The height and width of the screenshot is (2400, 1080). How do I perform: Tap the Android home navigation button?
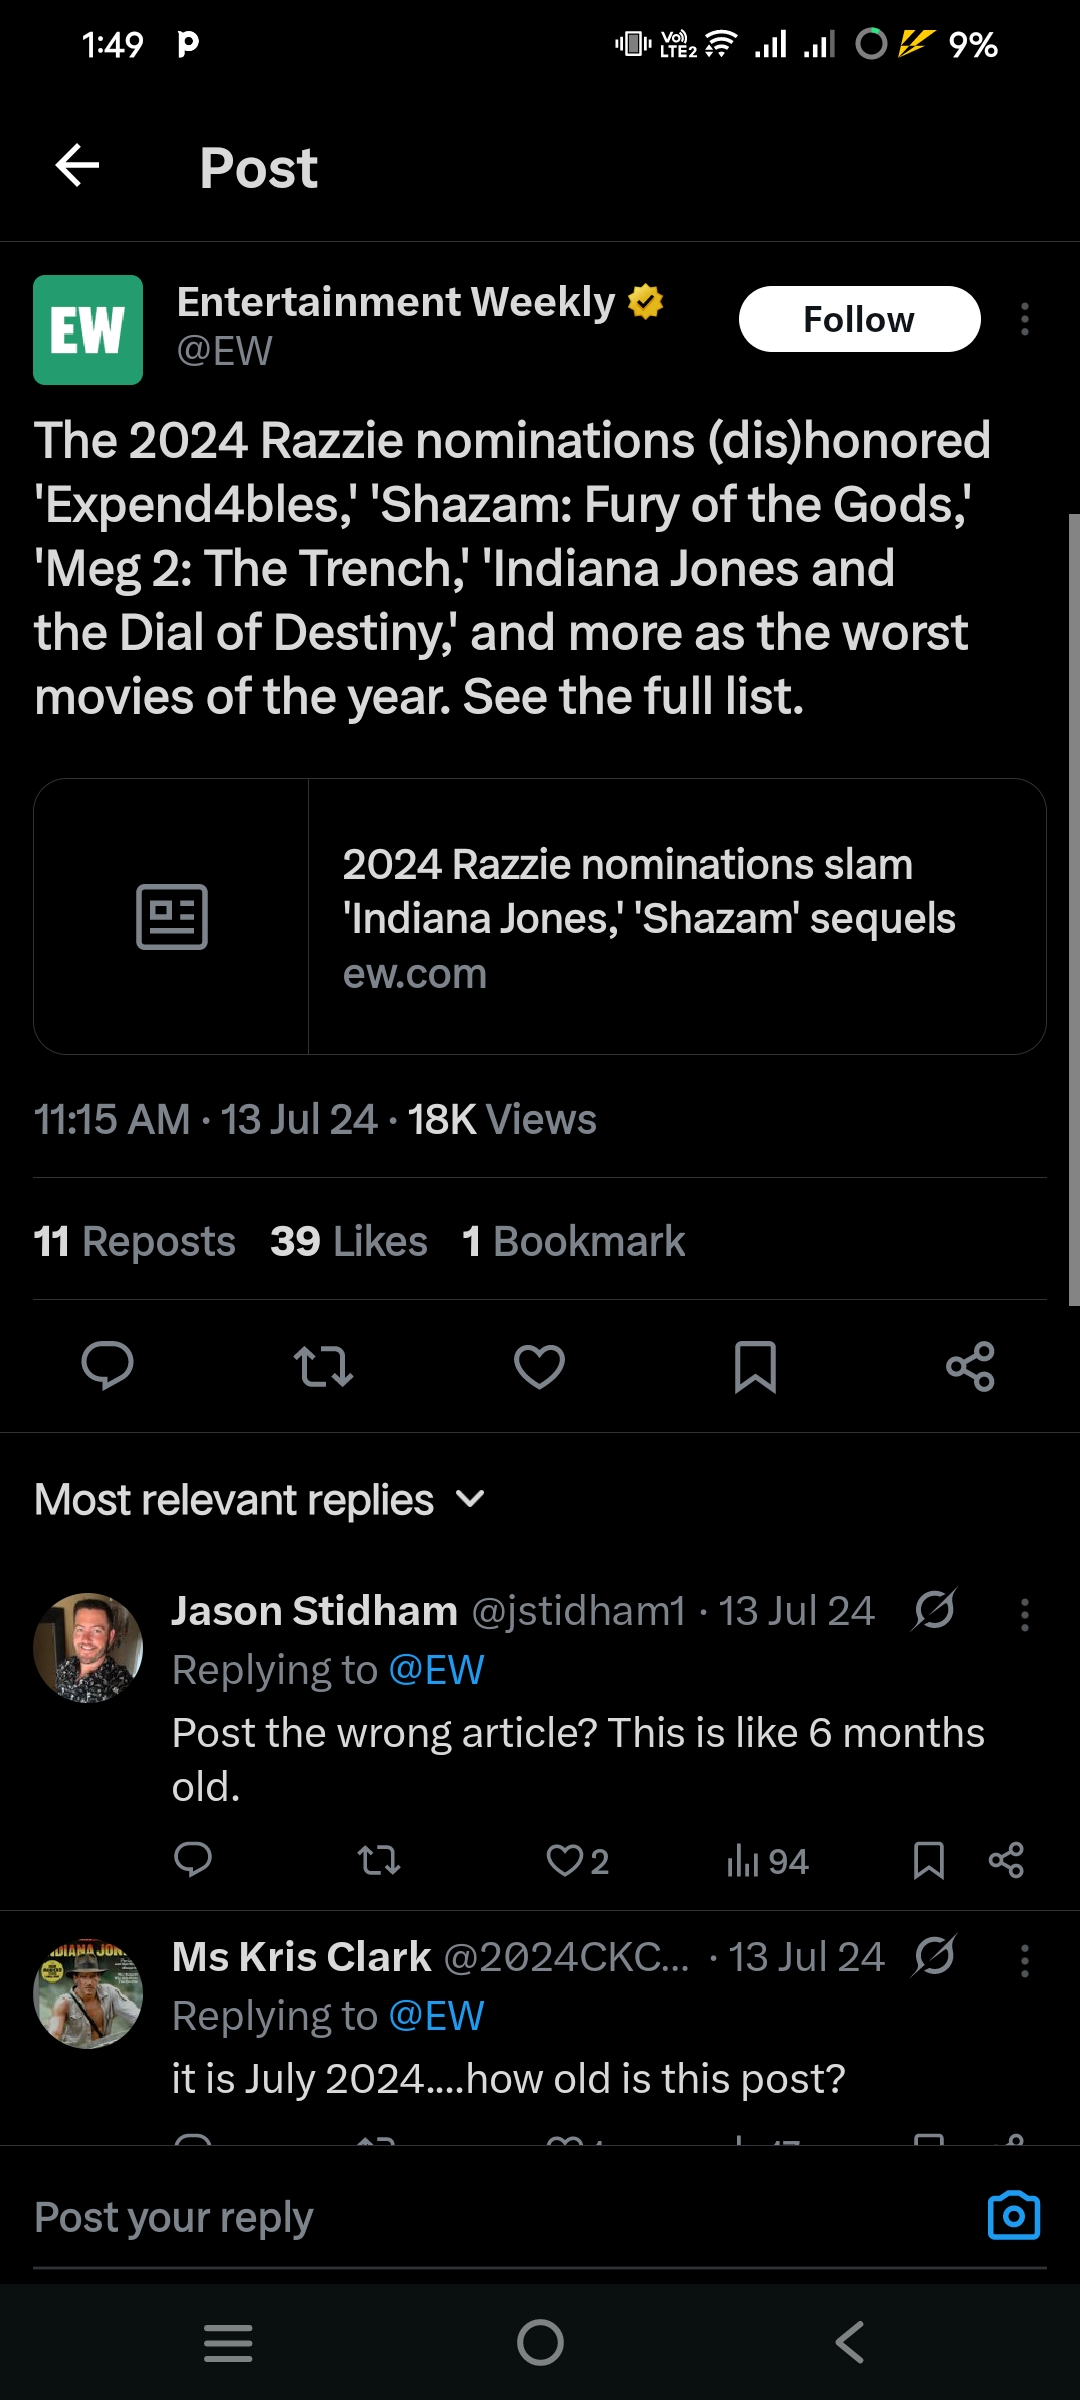tap(540, 2342)
